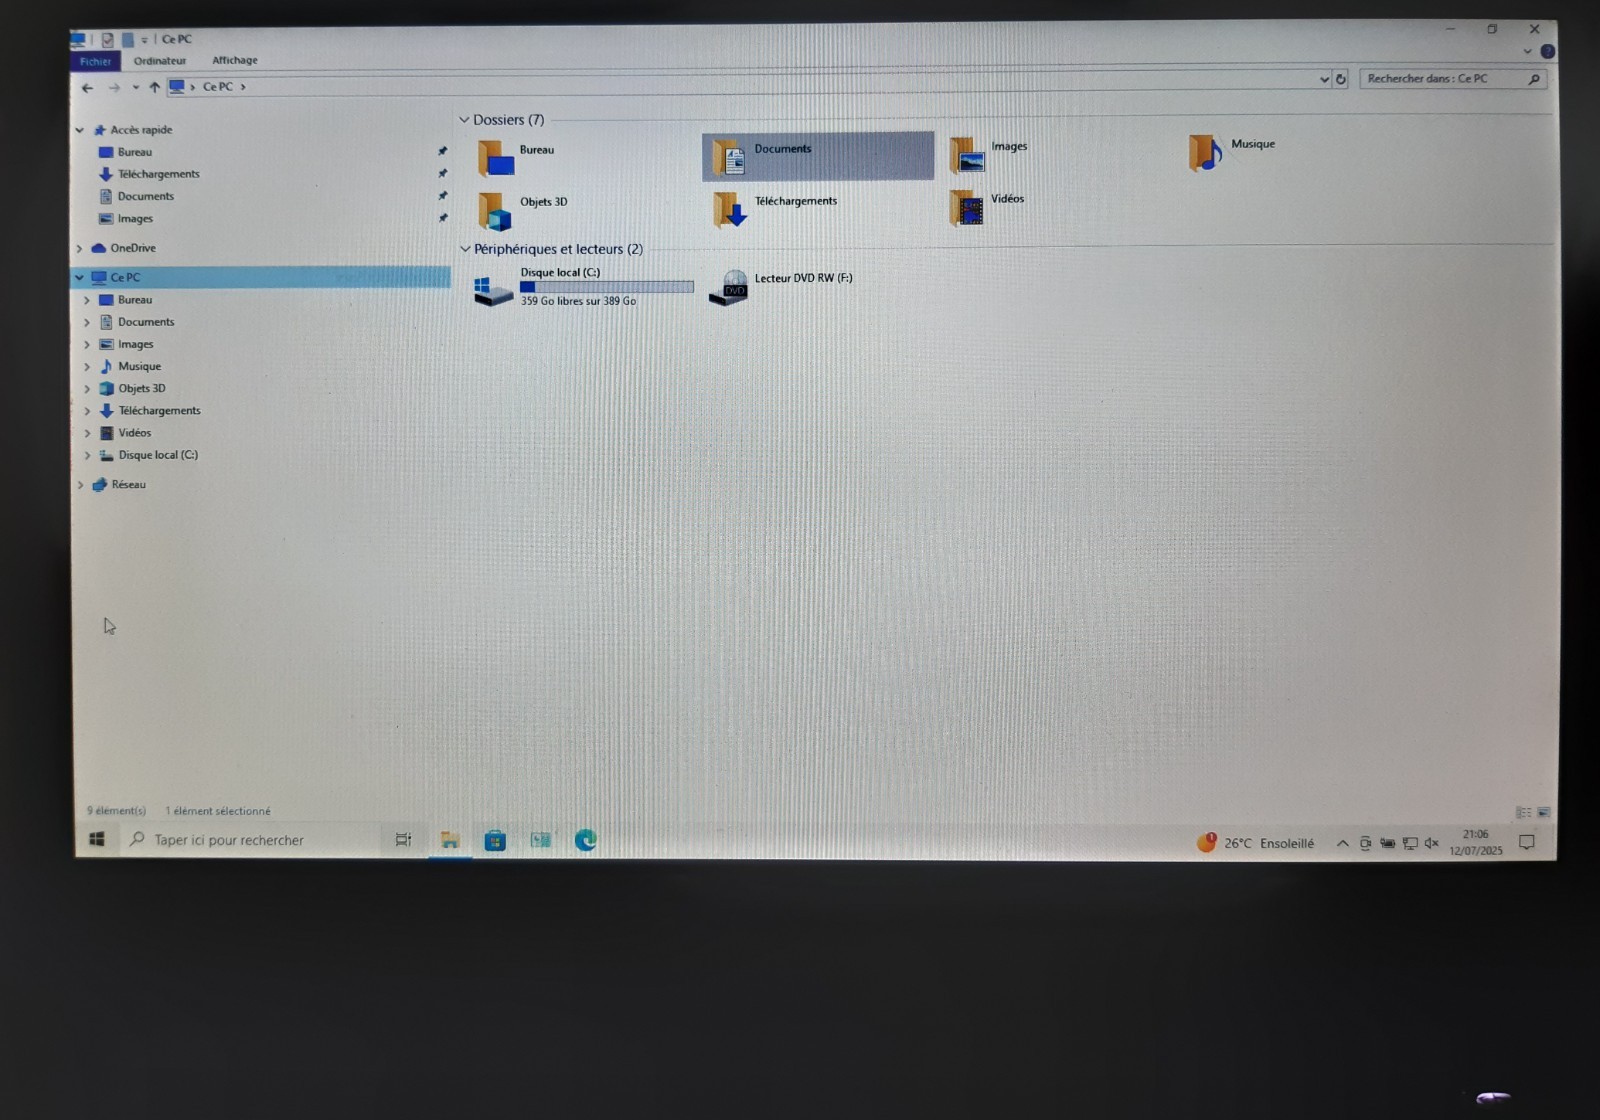The image size is (1600, 1120).
Task: Expand the ribbon with the chevron
Action: pyautogui.click(x=1527, y=51)
